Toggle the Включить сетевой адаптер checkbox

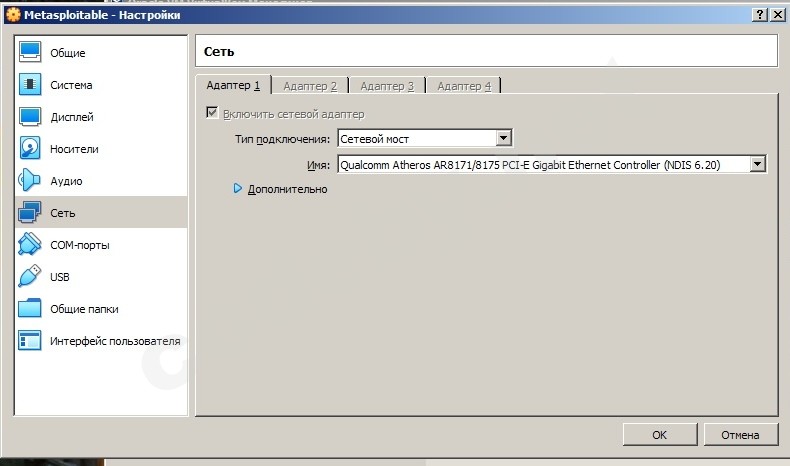pyautogui.click(x=212, y=112)
